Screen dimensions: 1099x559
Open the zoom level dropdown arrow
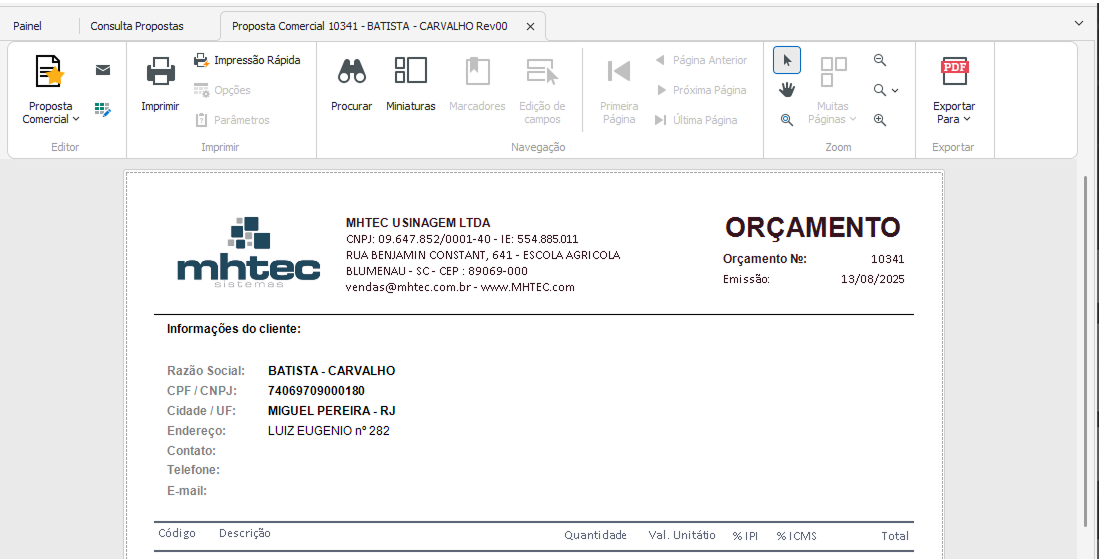[894, 90]
